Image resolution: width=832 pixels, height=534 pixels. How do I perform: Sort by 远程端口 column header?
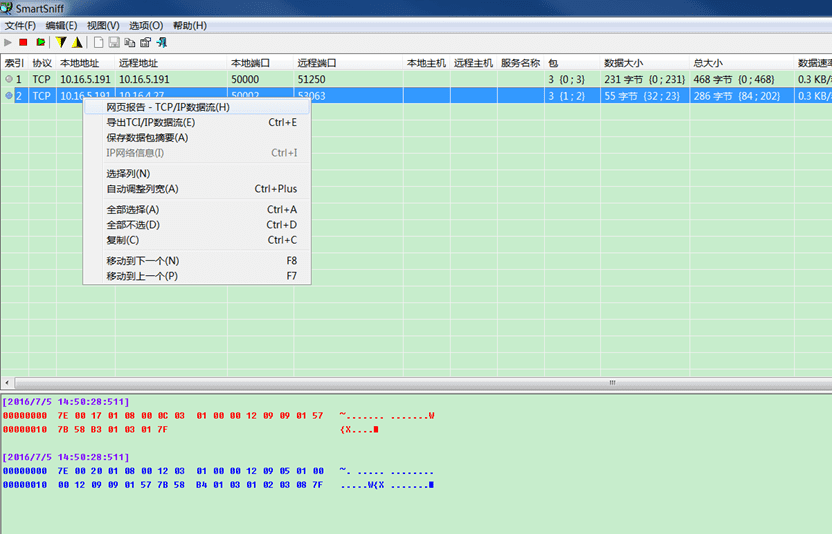click(348, 63)
